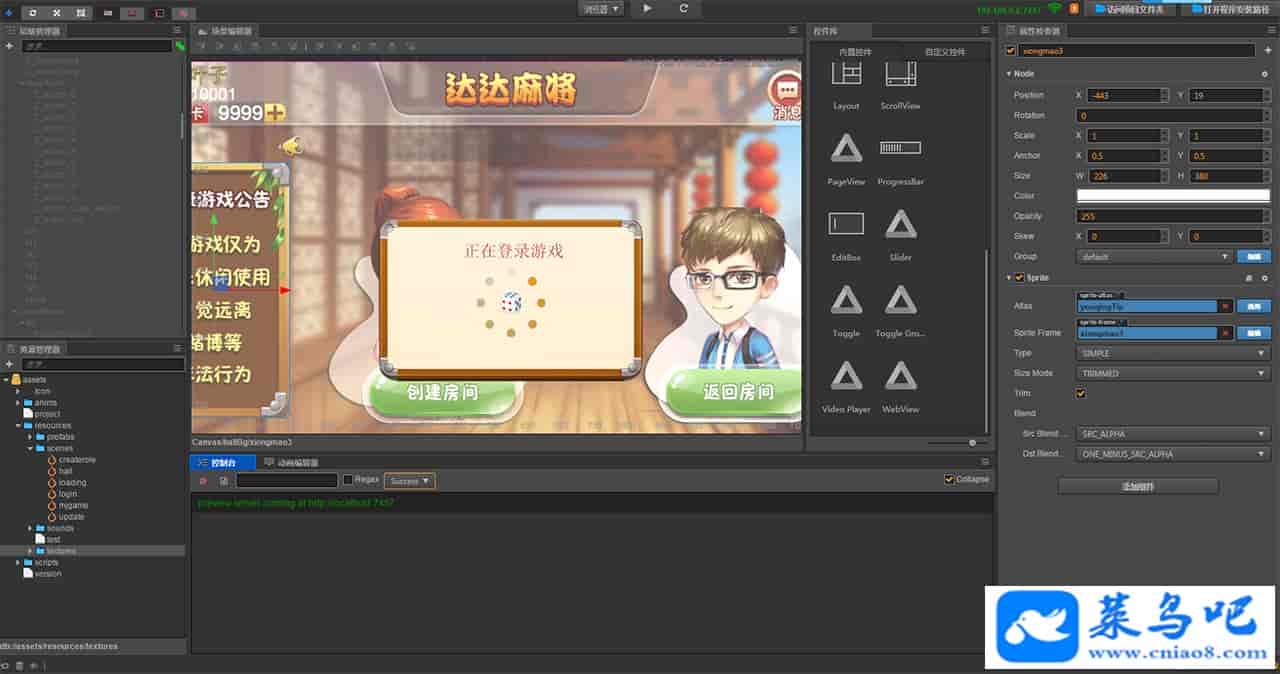Screen dimensions: 1280x674
Task: Open the hall scene file
Action: 65,471
